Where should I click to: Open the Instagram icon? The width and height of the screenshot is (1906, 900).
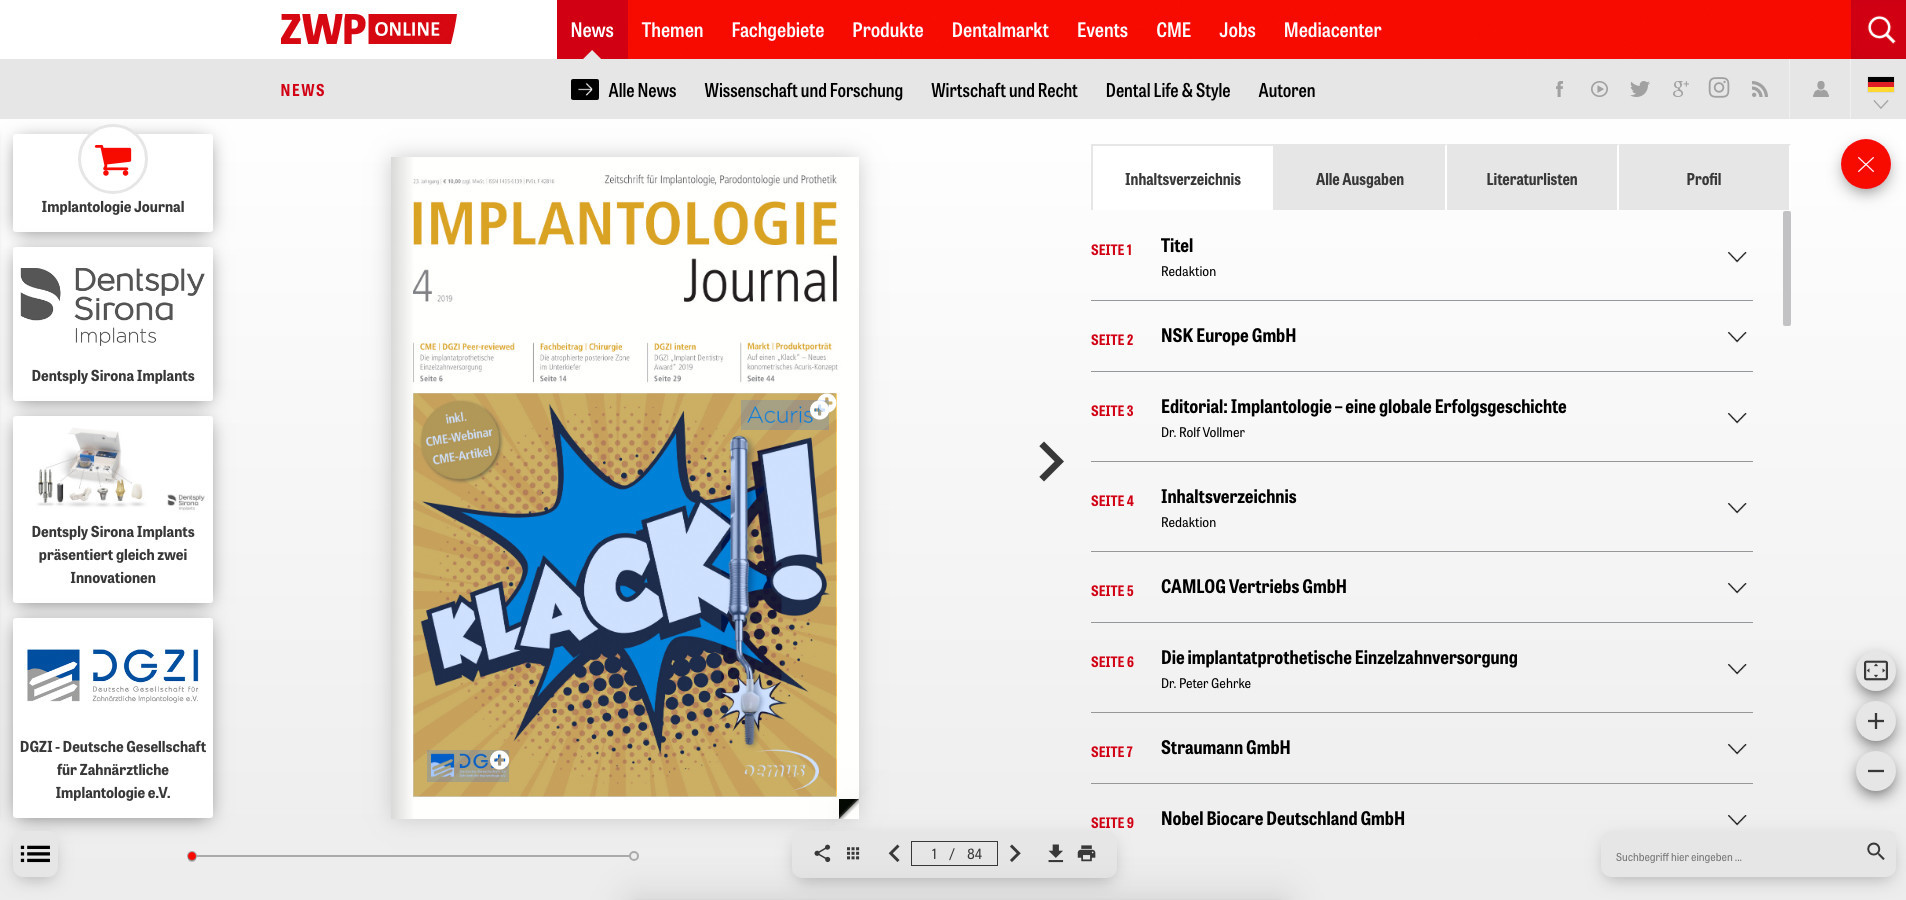coord(1719,88)
